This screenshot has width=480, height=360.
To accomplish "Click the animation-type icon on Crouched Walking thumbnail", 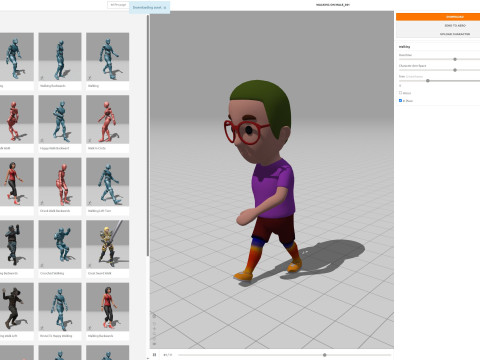I will pyautogui.click(x=42, y=265).
